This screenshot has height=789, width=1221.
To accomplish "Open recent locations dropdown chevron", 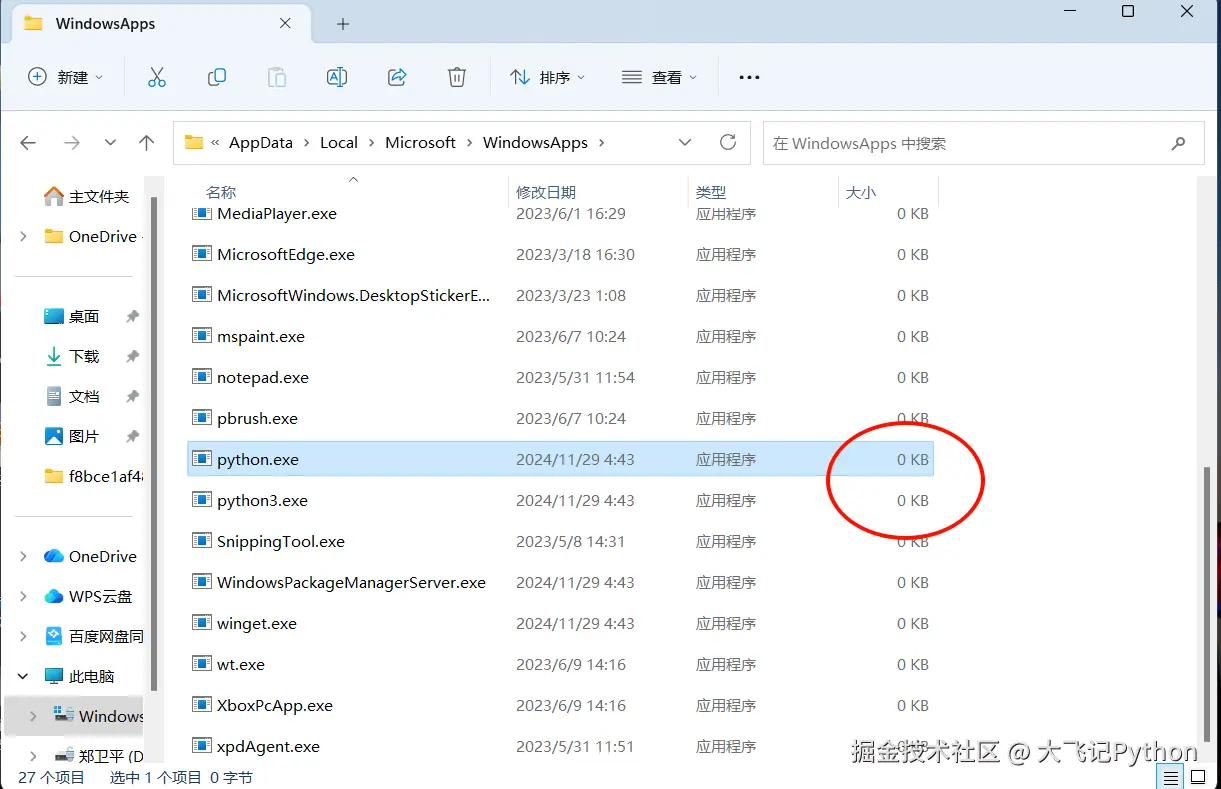I will click(110, 143).
